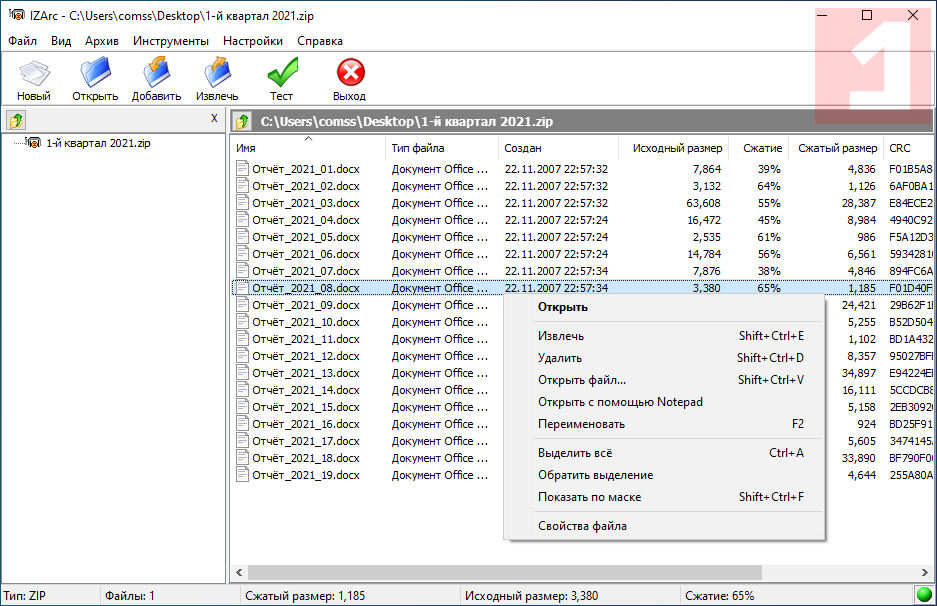The height and width of the screenshot is (606, 937).
Task: Click document icon of Отчёт_2021_16.docx
Action: [x=242, y=424]
